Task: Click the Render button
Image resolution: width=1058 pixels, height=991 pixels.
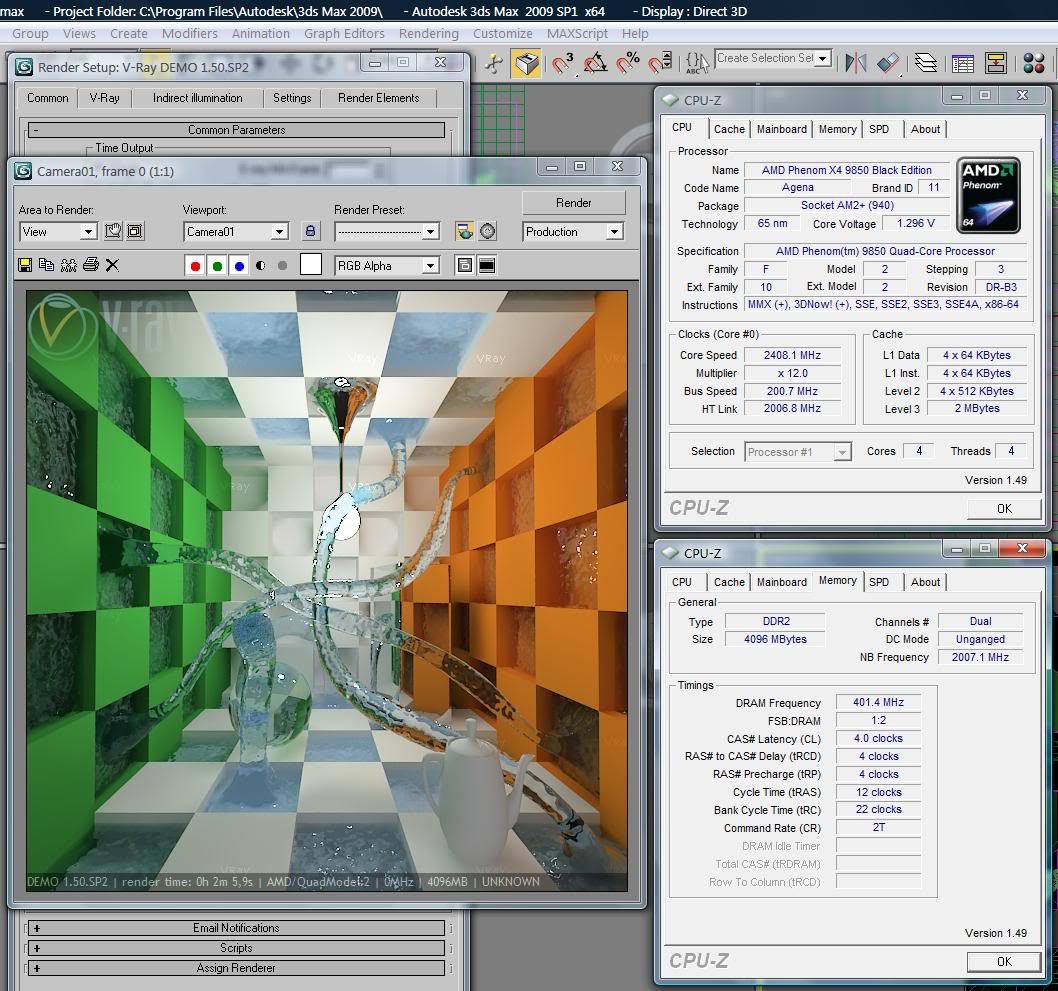Action: [x=574, y=203]
